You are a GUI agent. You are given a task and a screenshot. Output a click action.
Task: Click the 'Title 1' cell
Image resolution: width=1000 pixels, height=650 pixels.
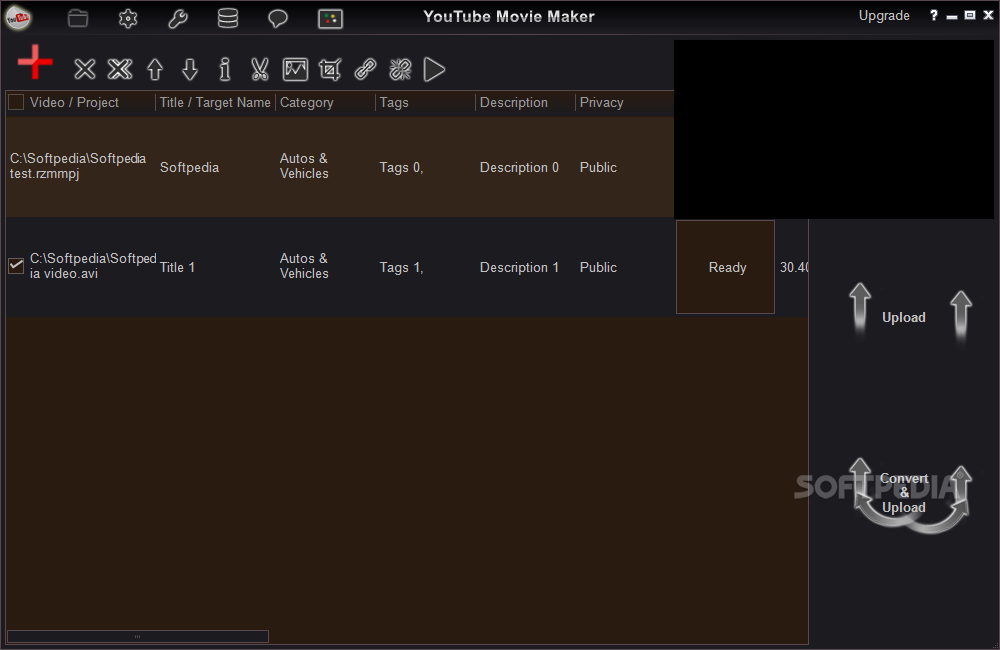177,267
